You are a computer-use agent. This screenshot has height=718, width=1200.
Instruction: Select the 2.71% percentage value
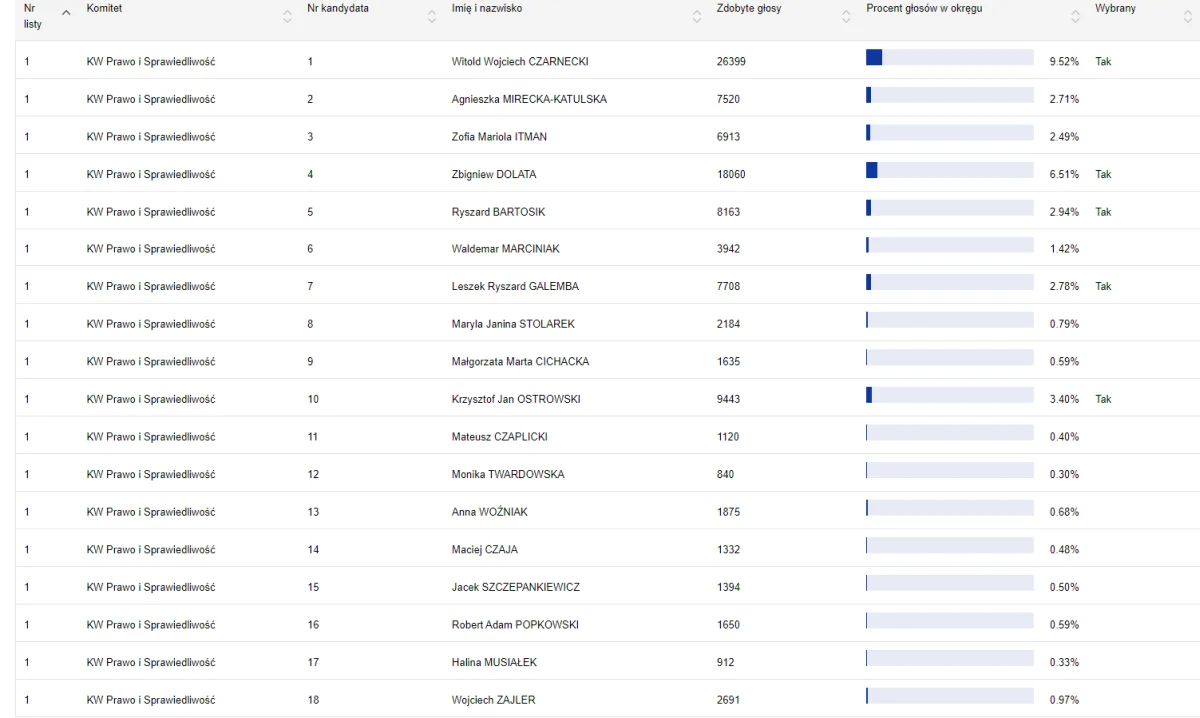(x=1064, y=99)
